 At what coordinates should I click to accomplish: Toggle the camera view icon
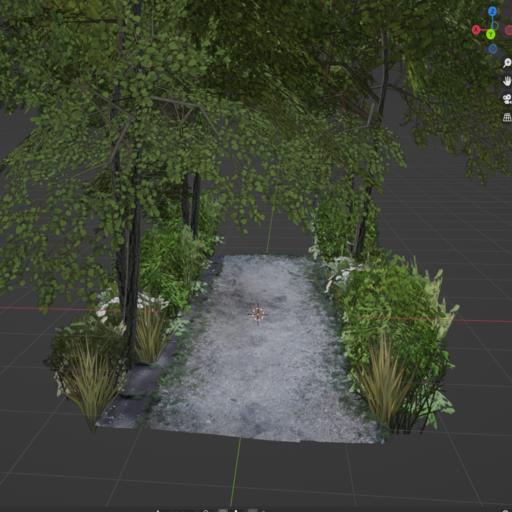[507, 99]
